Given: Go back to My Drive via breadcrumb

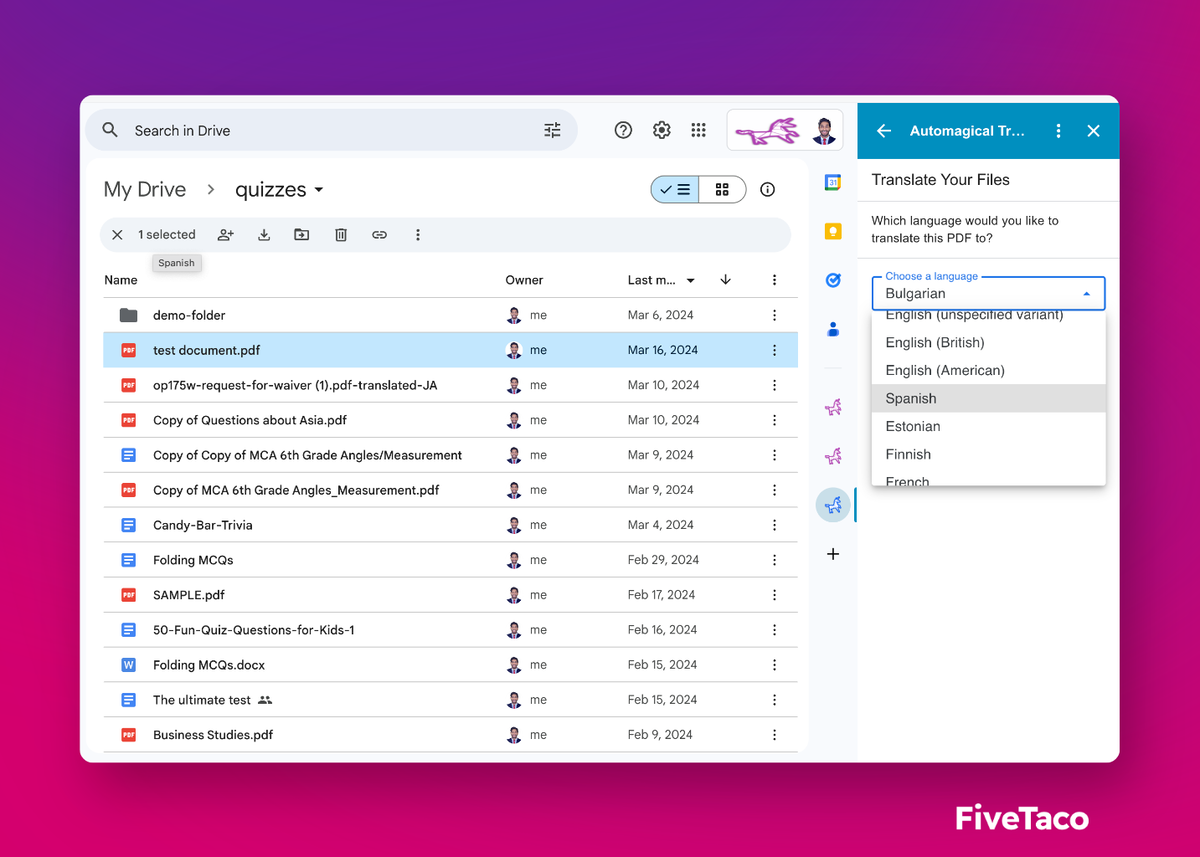Looking at the screenshot, I should [145, 189].
